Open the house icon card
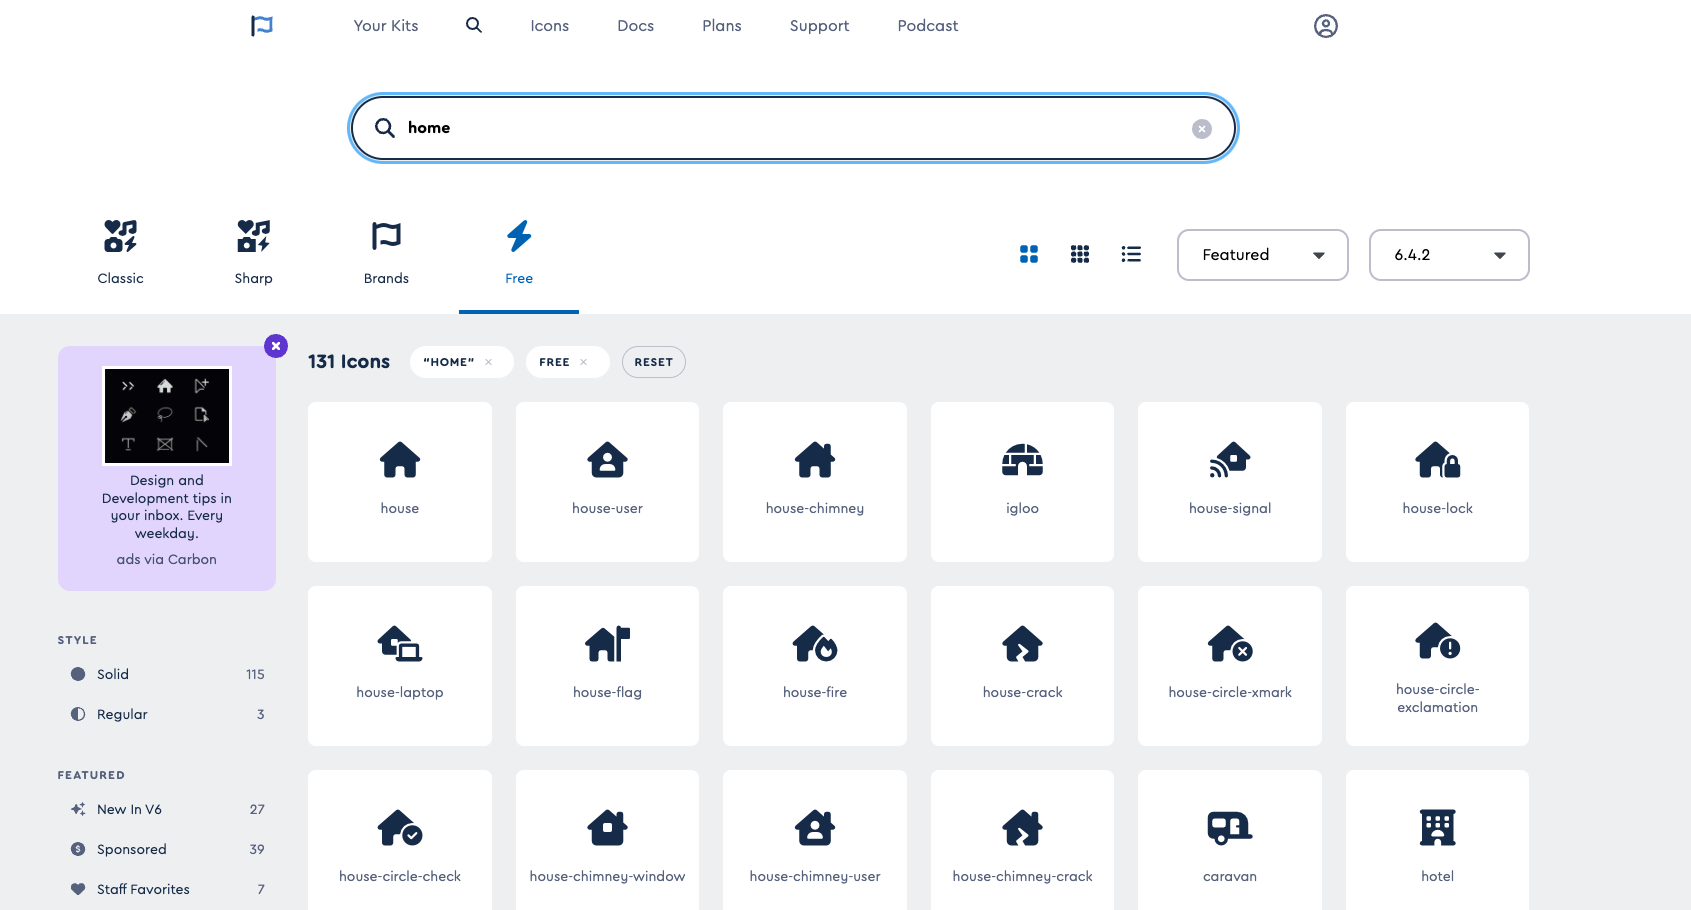Image resolution: width=1691 pixels, height=910 pixels. click(x=399, y=482)
